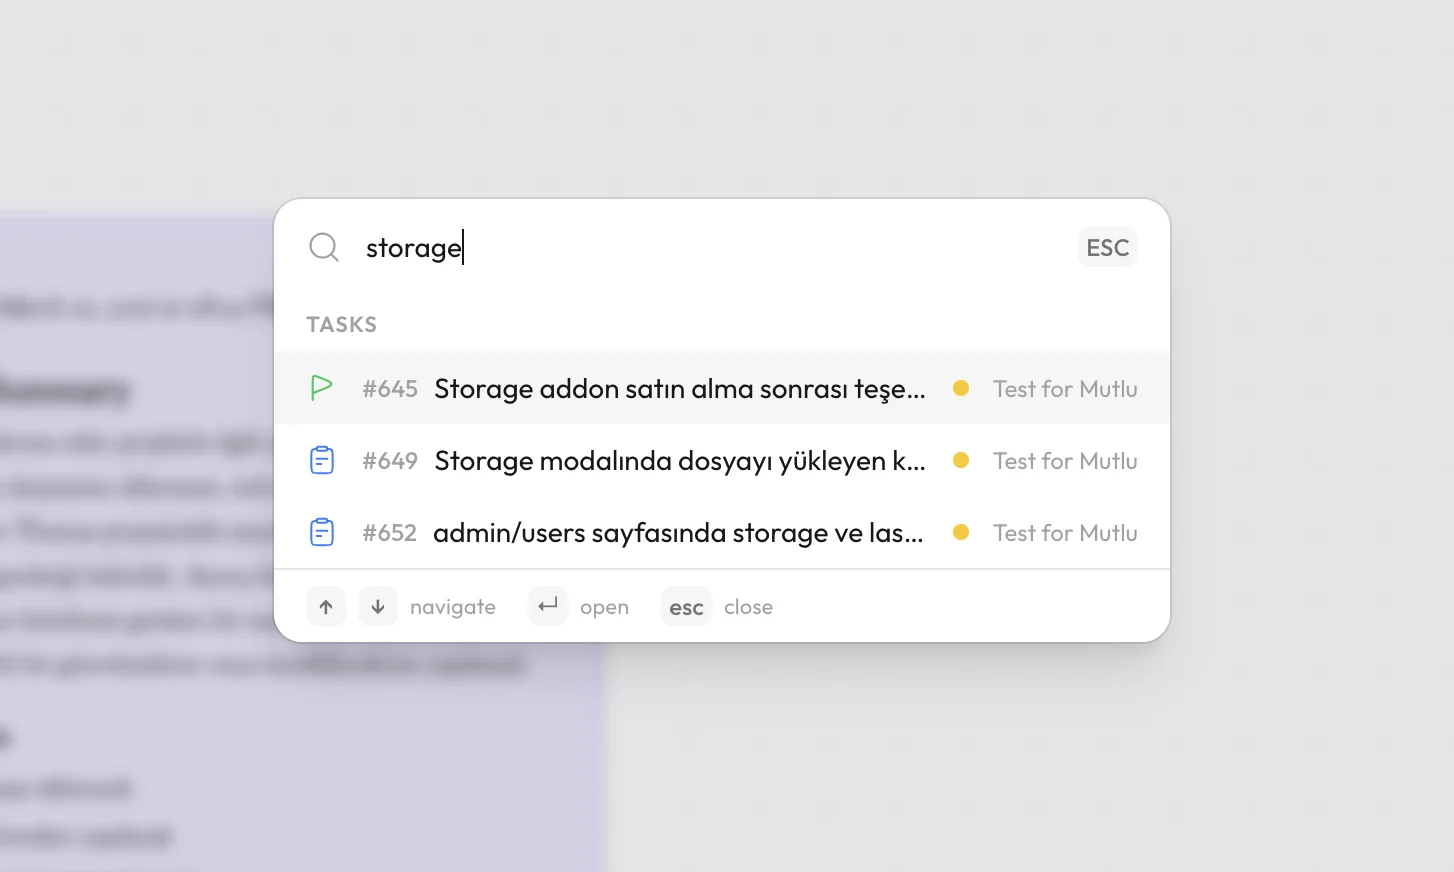Click the enter key open icon
Image resolution: width=1454 pixels, height=872 pixels.
(x=547, y=606)
